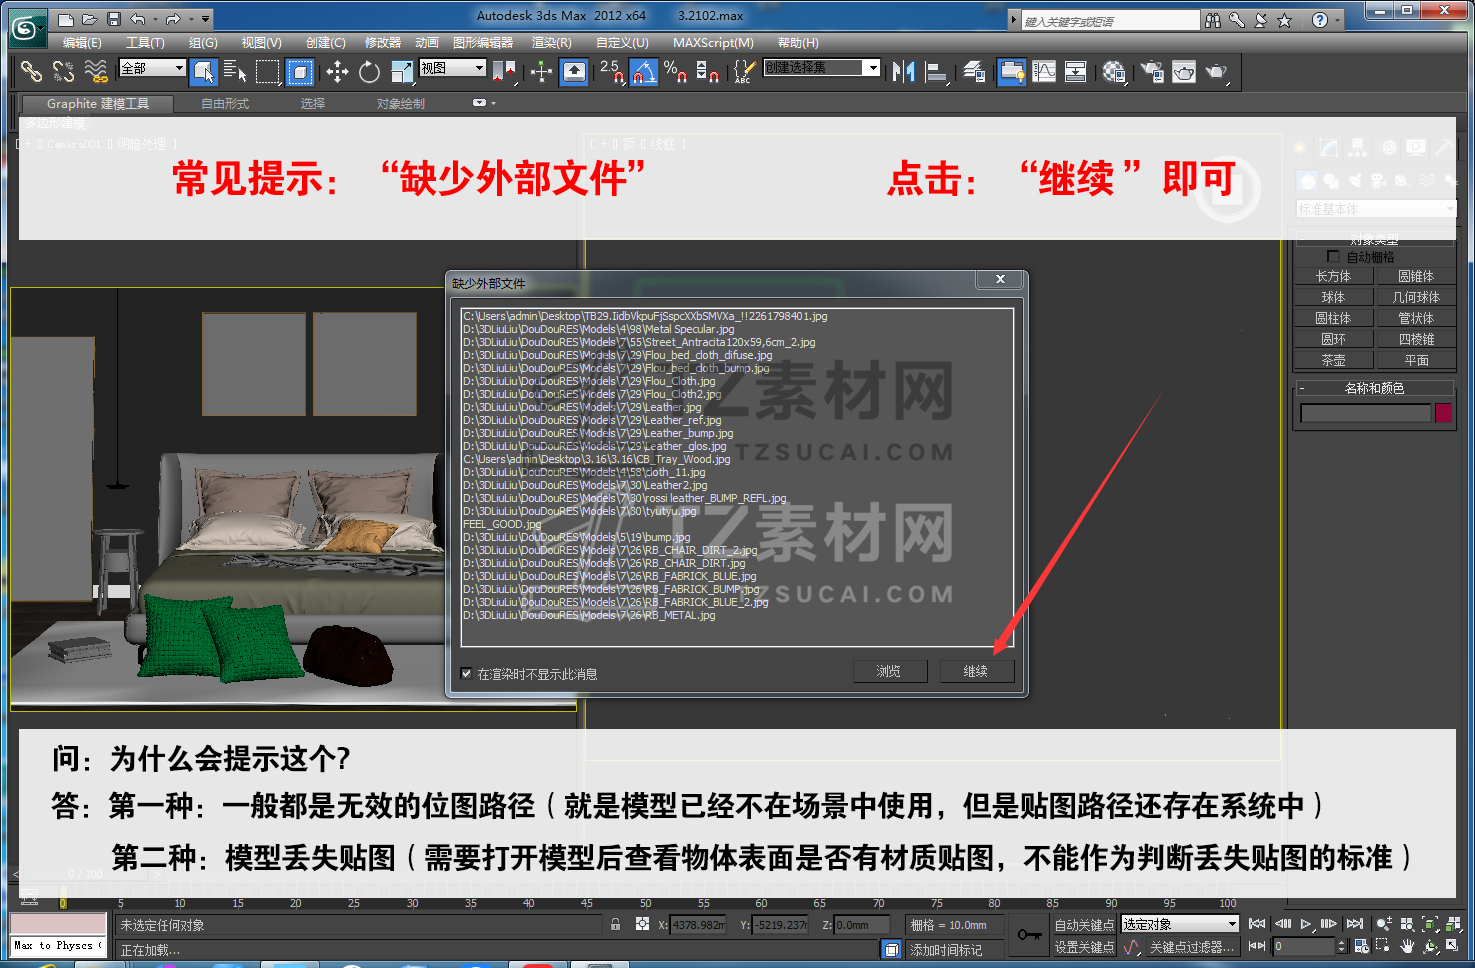The height and width of the screenshot is (968, 1475).
Task: Click the '继续' button in the dialog
Action: (976, 672)
